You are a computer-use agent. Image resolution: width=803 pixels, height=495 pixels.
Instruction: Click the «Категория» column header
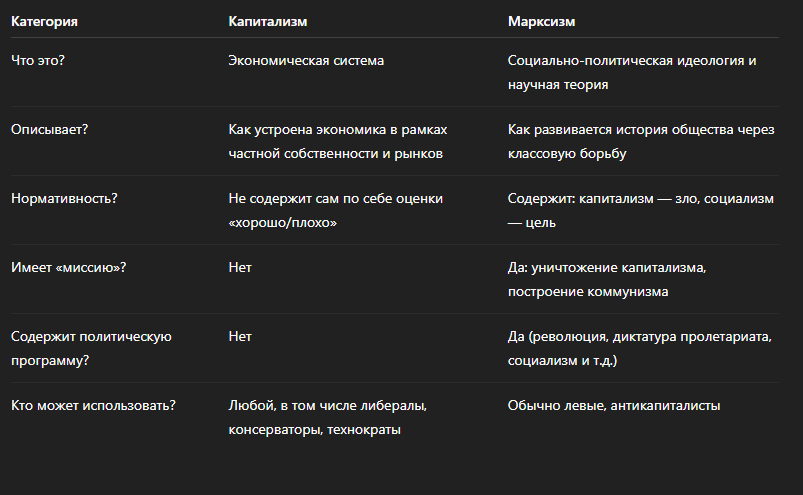coord(44,20)
